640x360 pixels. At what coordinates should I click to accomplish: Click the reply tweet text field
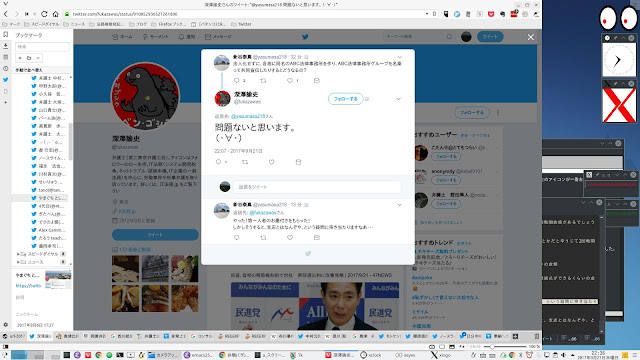coord(317,187)
